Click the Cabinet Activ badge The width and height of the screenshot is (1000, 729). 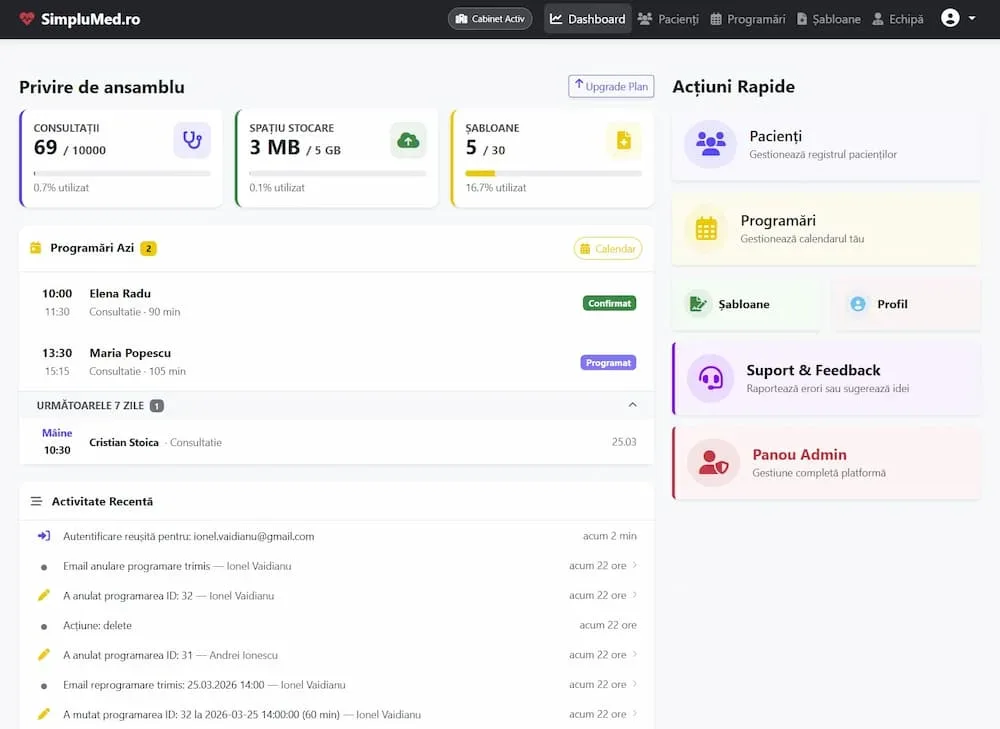point(490,18)
